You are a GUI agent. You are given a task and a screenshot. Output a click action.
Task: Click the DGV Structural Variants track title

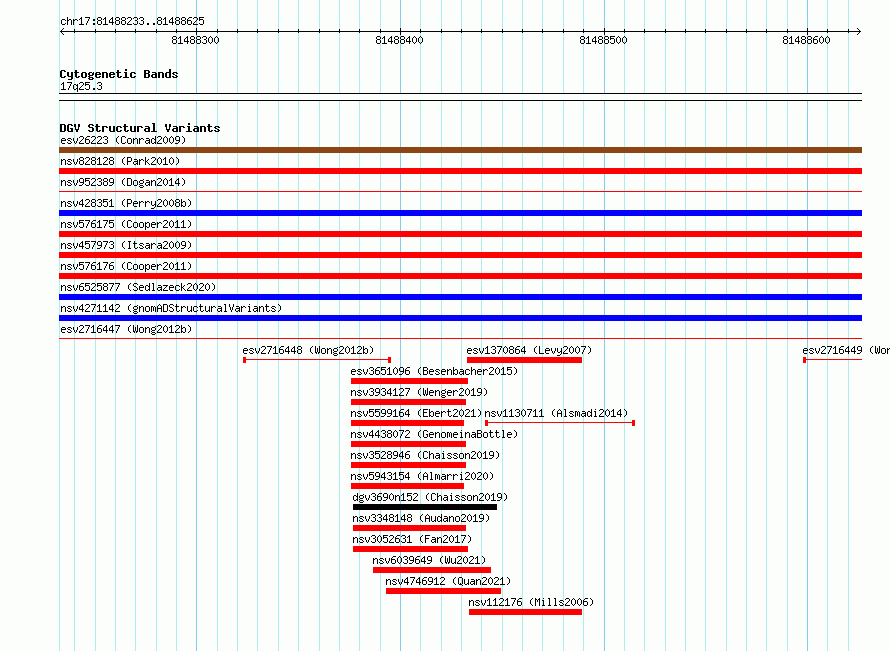[x=140, y=128]
